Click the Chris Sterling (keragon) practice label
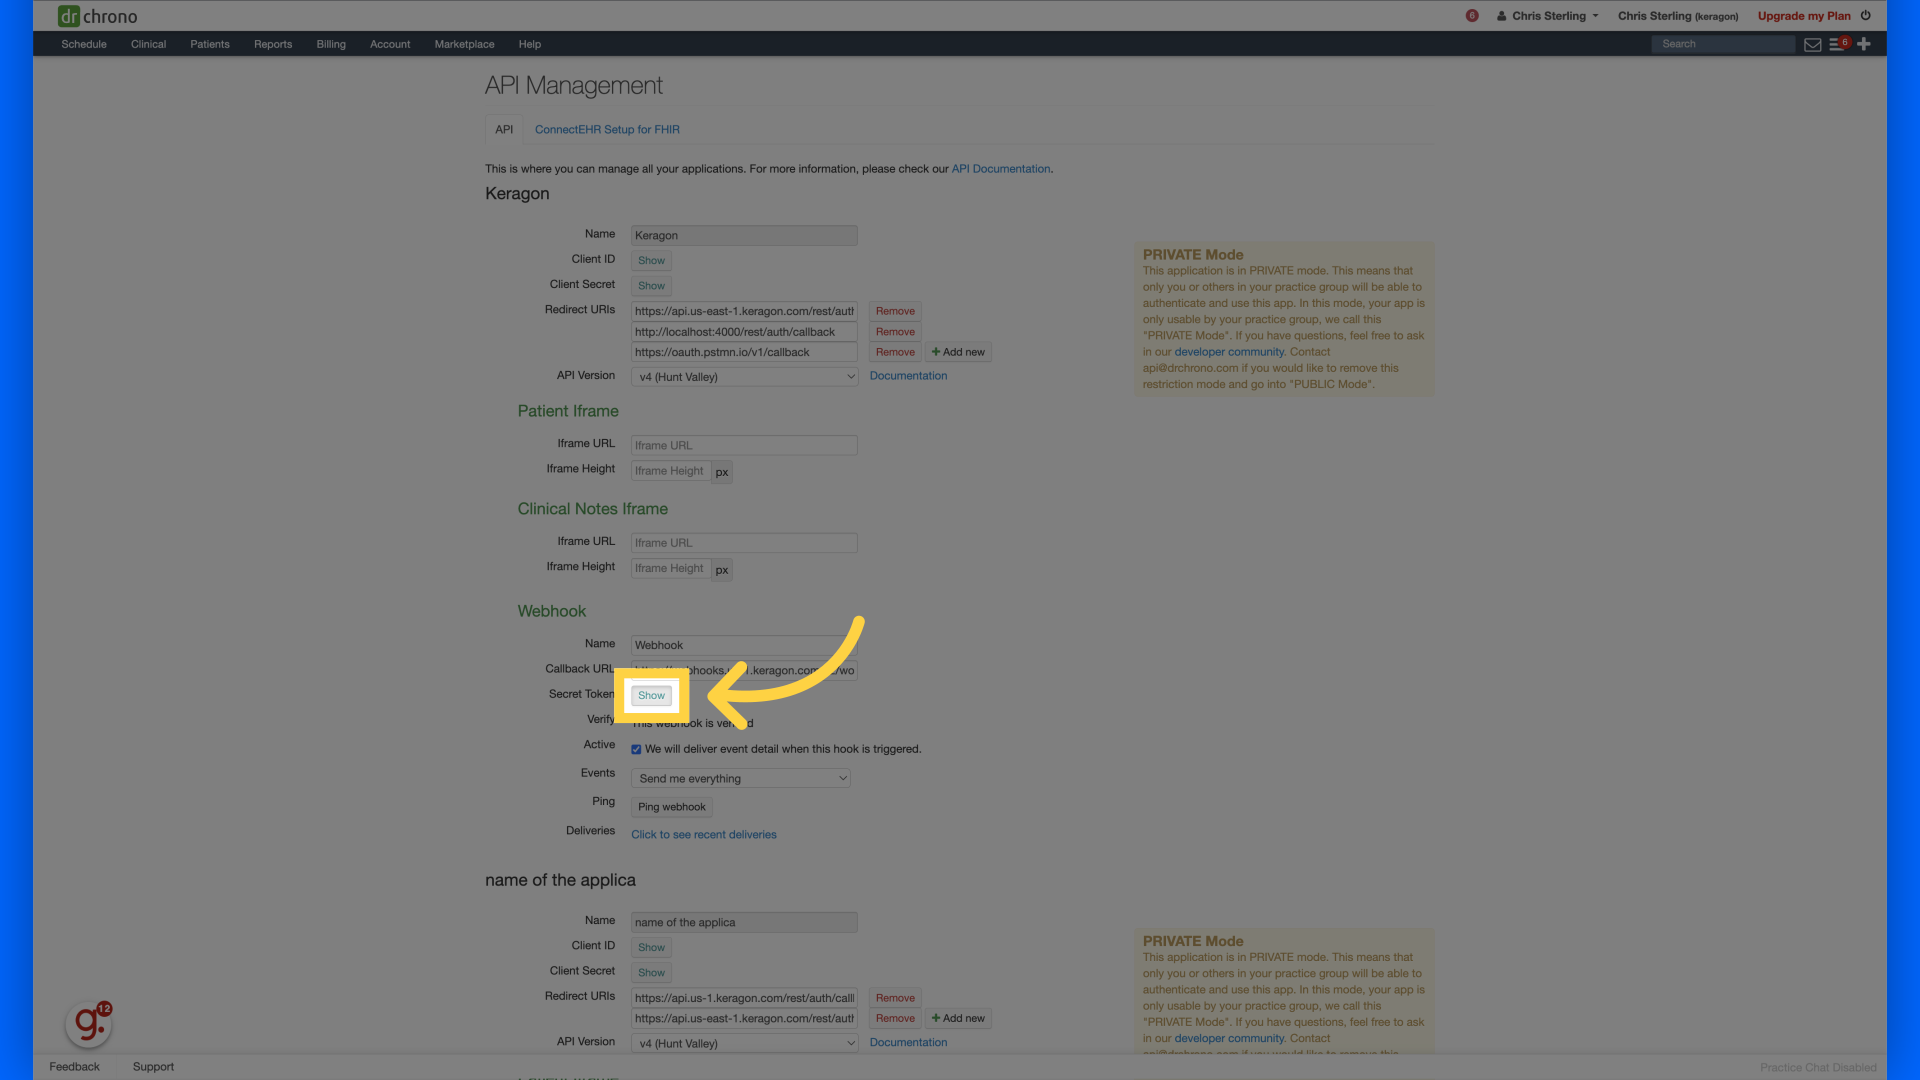Viewport: 1920px width, 1080px height. pyautogui.click(x=1678, y=16)
